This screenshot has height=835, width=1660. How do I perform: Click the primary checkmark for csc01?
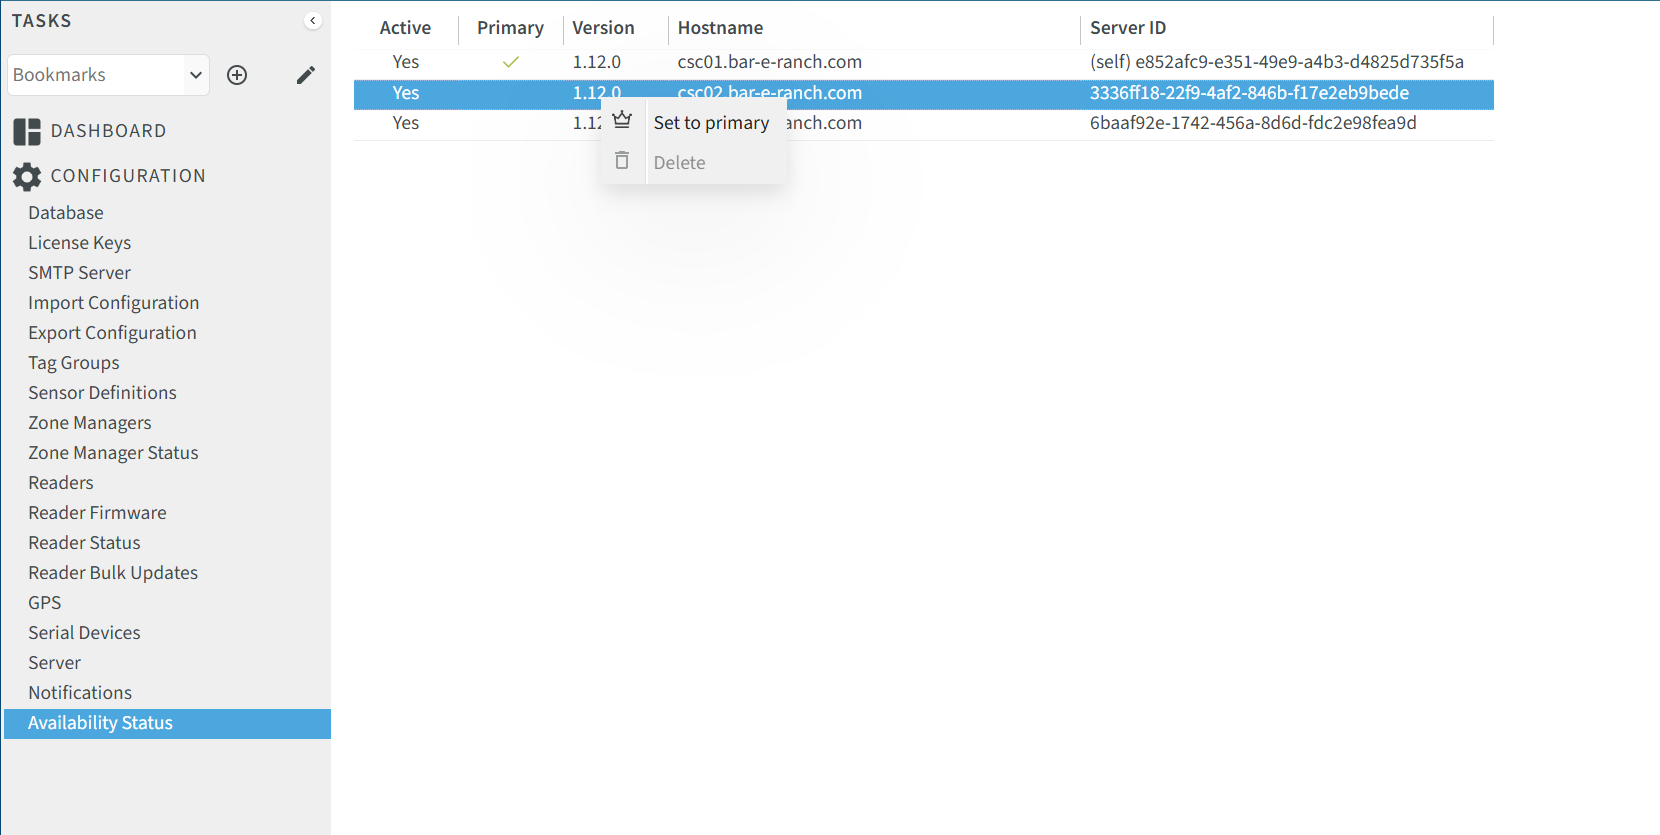510,62
